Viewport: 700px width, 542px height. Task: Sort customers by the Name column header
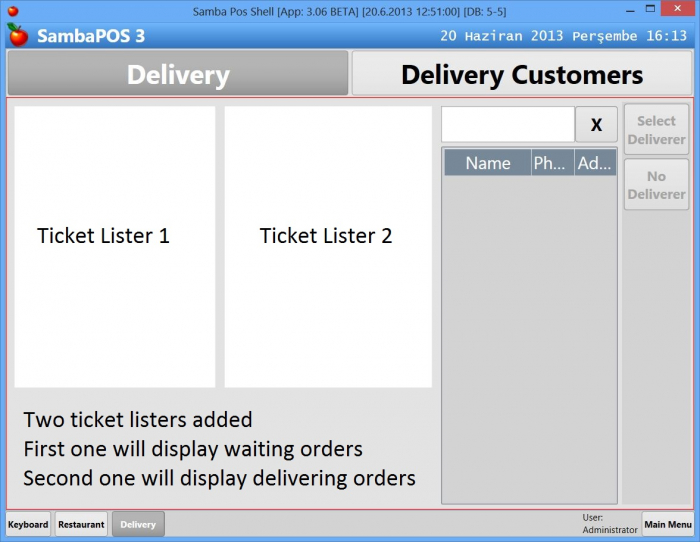click(488, 163)
